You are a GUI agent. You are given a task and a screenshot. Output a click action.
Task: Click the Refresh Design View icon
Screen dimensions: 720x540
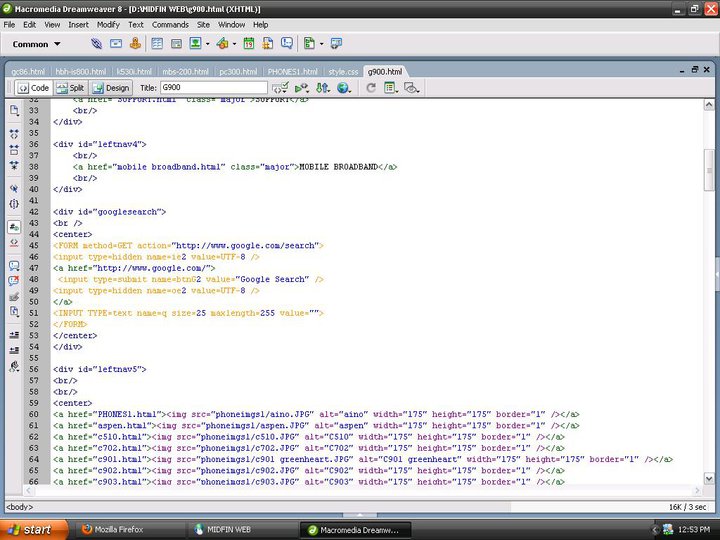371,87
